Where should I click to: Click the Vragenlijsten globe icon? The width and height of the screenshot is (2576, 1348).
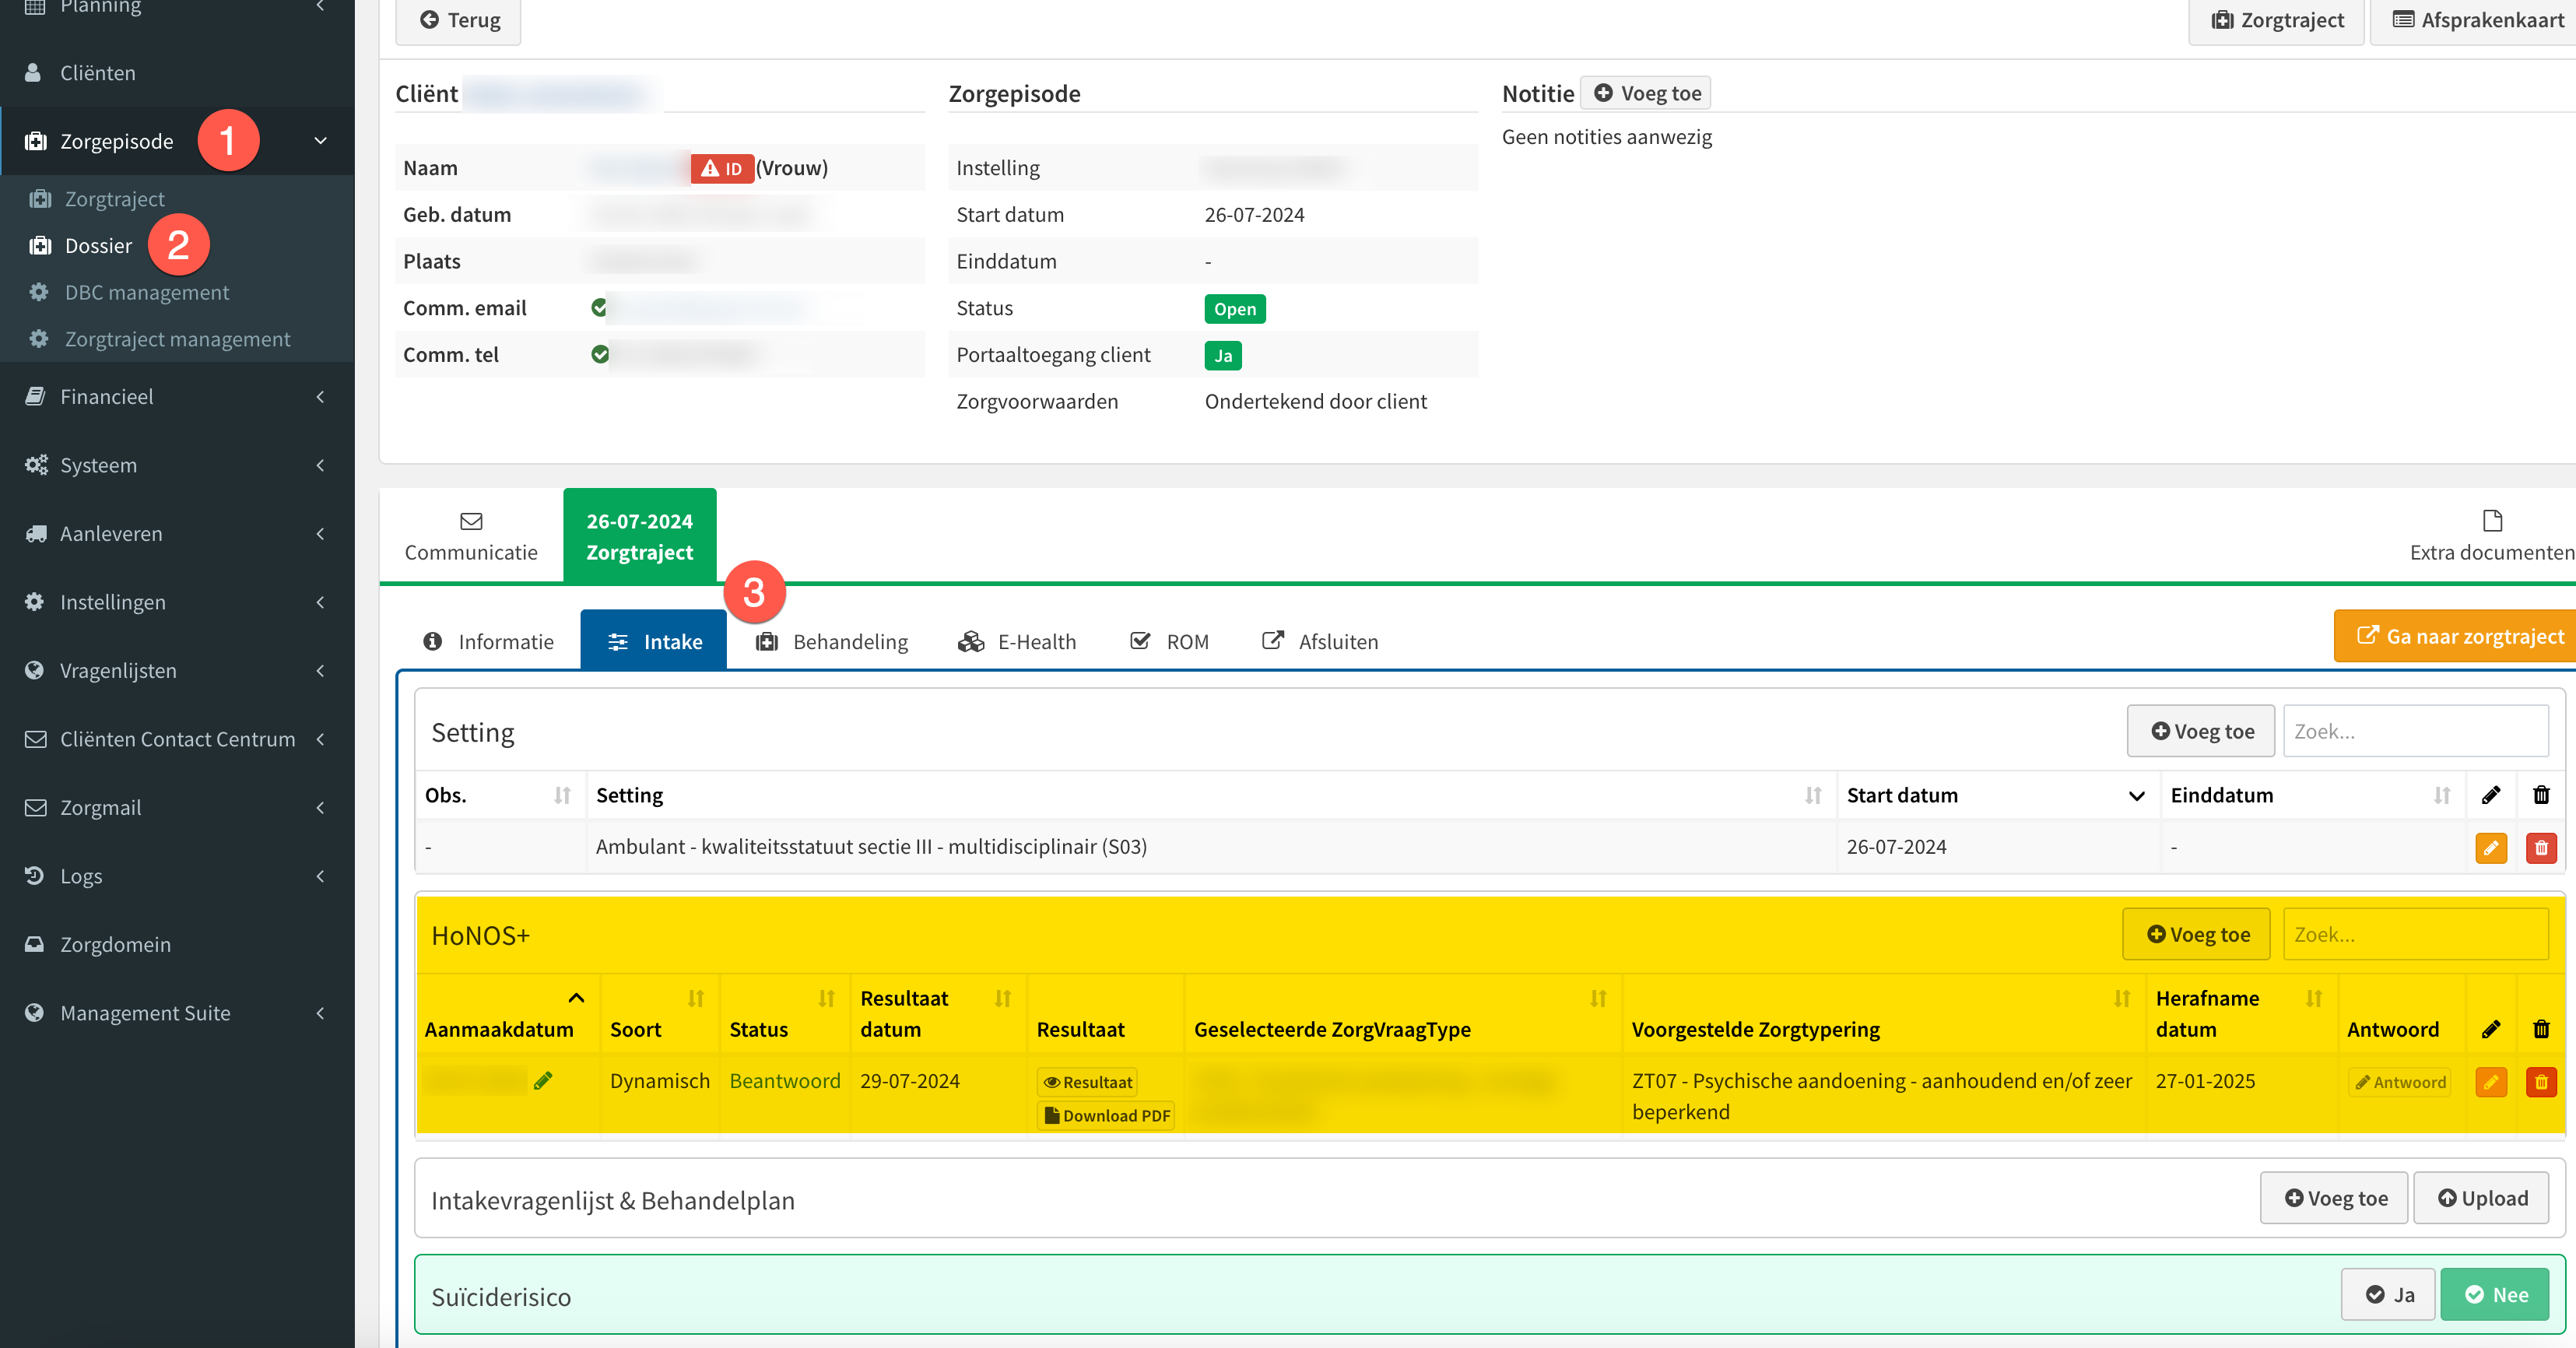34,670
